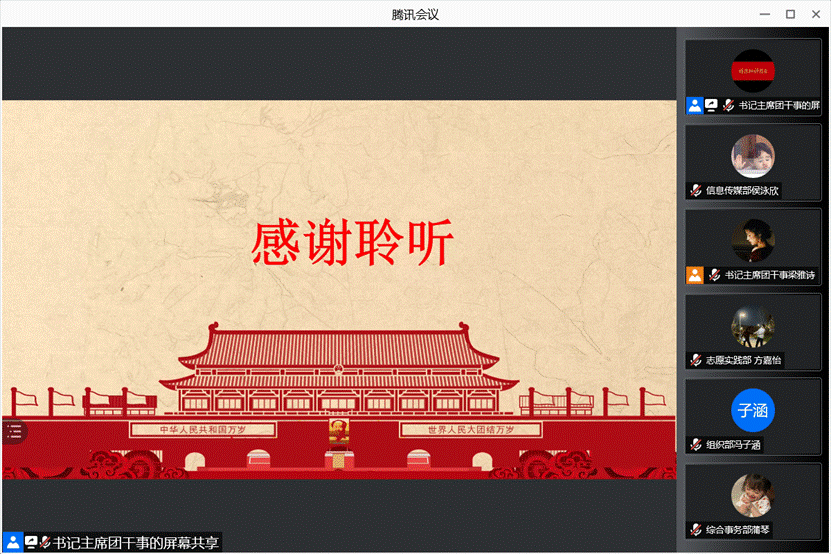This screenshot has height=554, width=831.
Task: Click the list menu icon on the slide
Action: tap(14, 432)
